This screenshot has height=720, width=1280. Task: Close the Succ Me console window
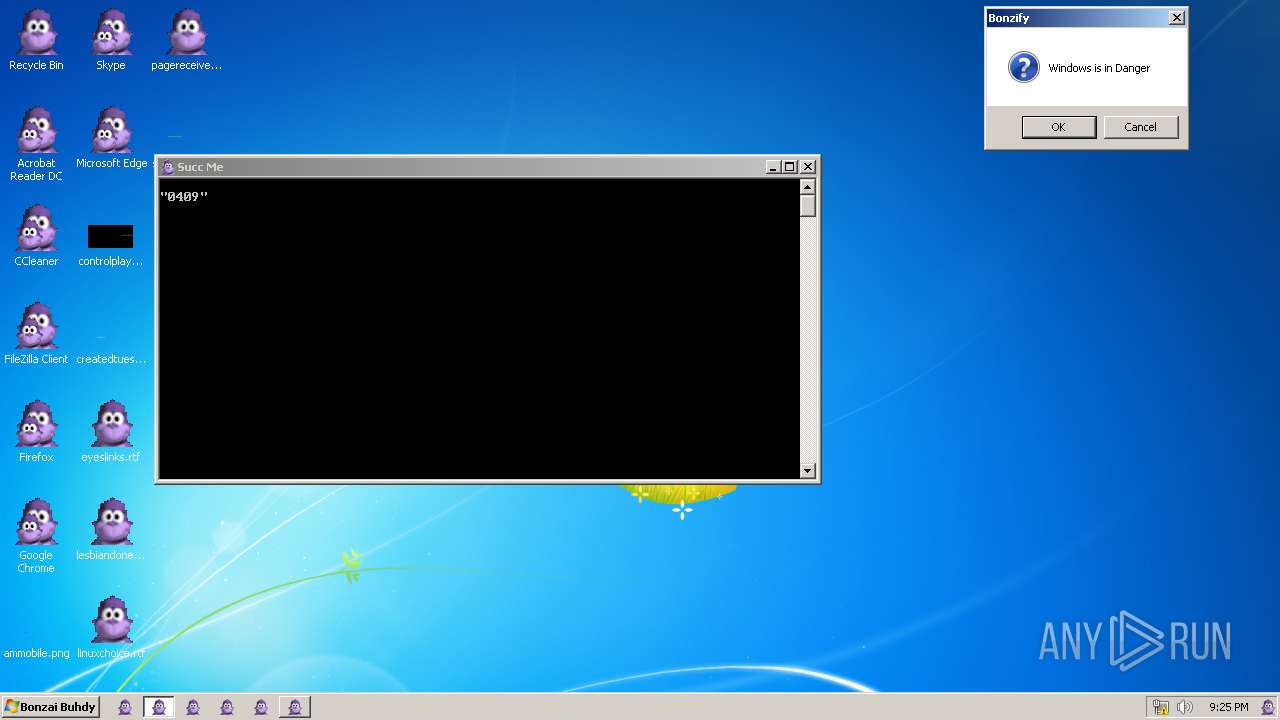click(x=808, y=167)
